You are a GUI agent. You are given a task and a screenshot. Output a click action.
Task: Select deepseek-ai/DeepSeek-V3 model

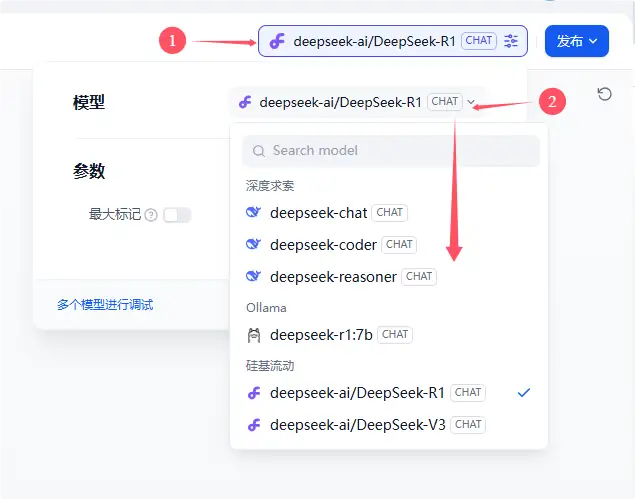pos(389,425)
